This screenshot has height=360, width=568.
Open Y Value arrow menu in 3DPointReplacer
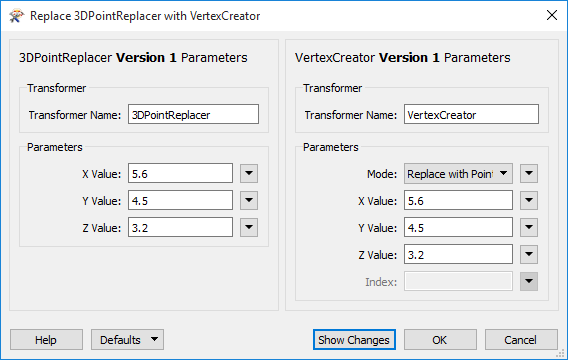click(249, 200)
